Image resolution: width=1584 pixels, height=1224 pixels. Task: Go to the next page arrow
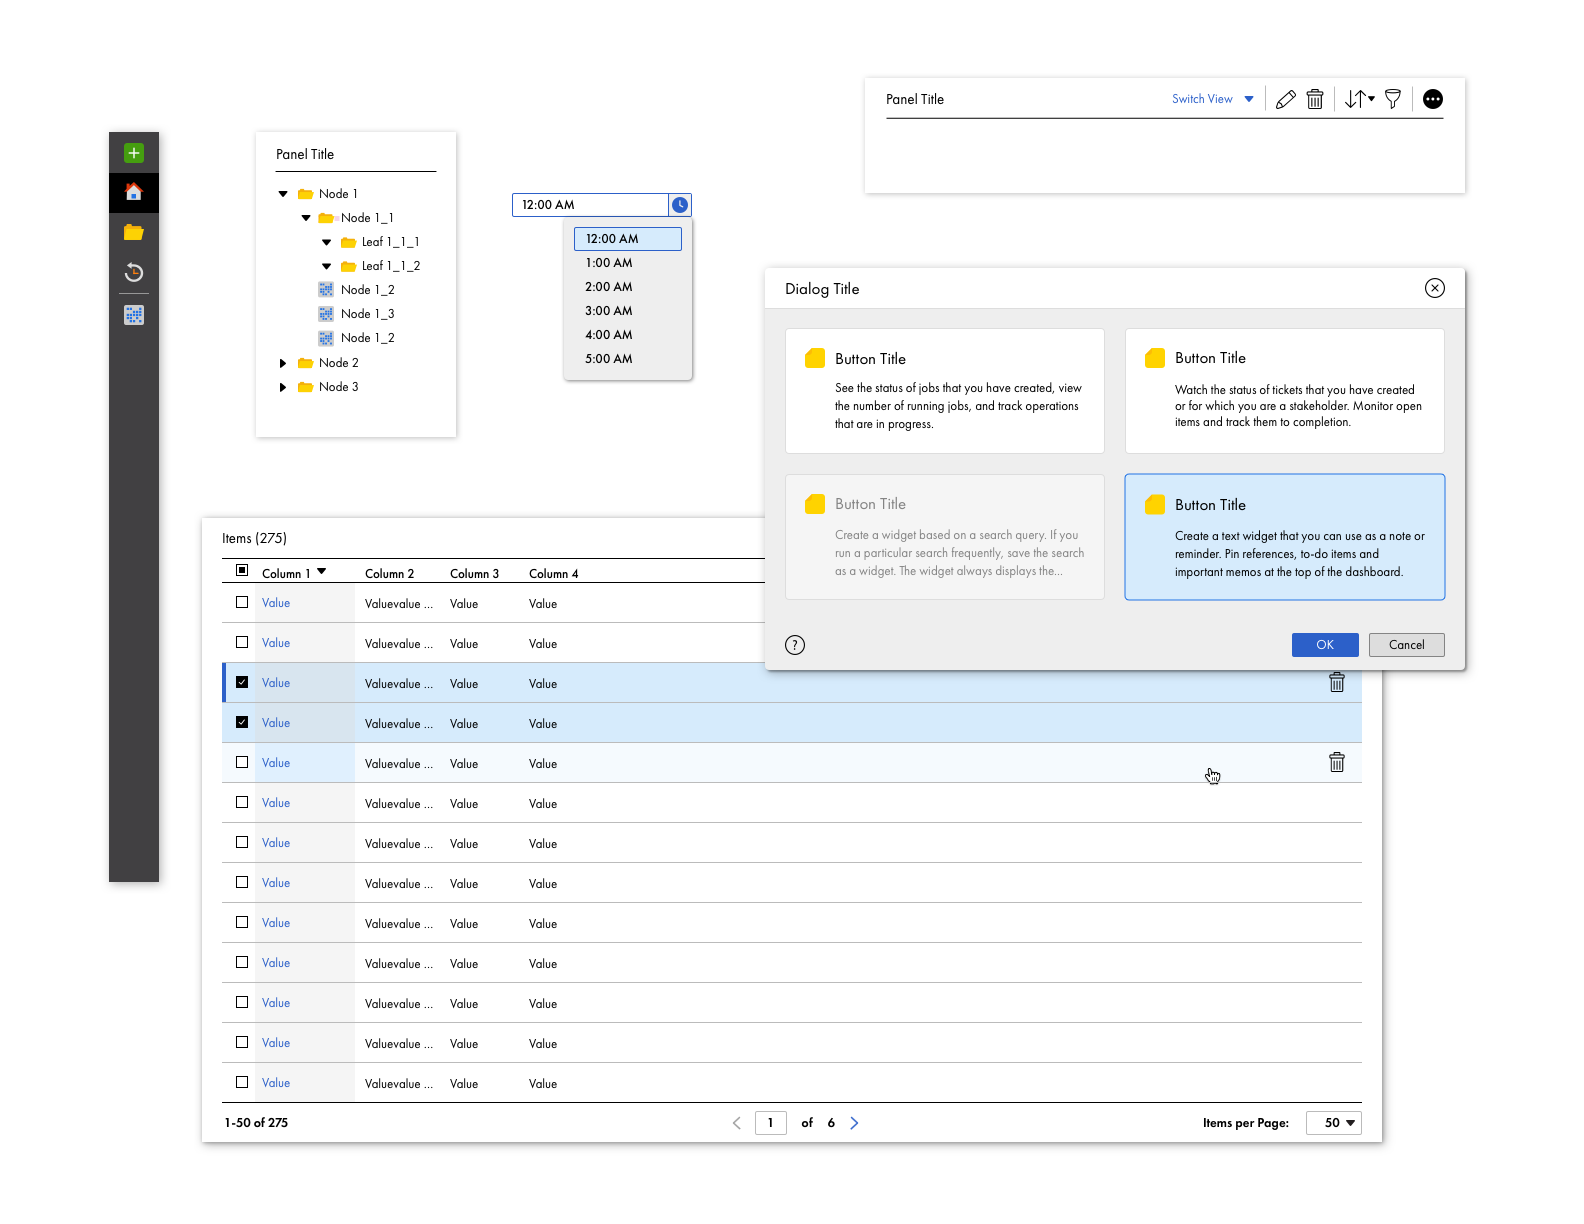pos(854,1123)
